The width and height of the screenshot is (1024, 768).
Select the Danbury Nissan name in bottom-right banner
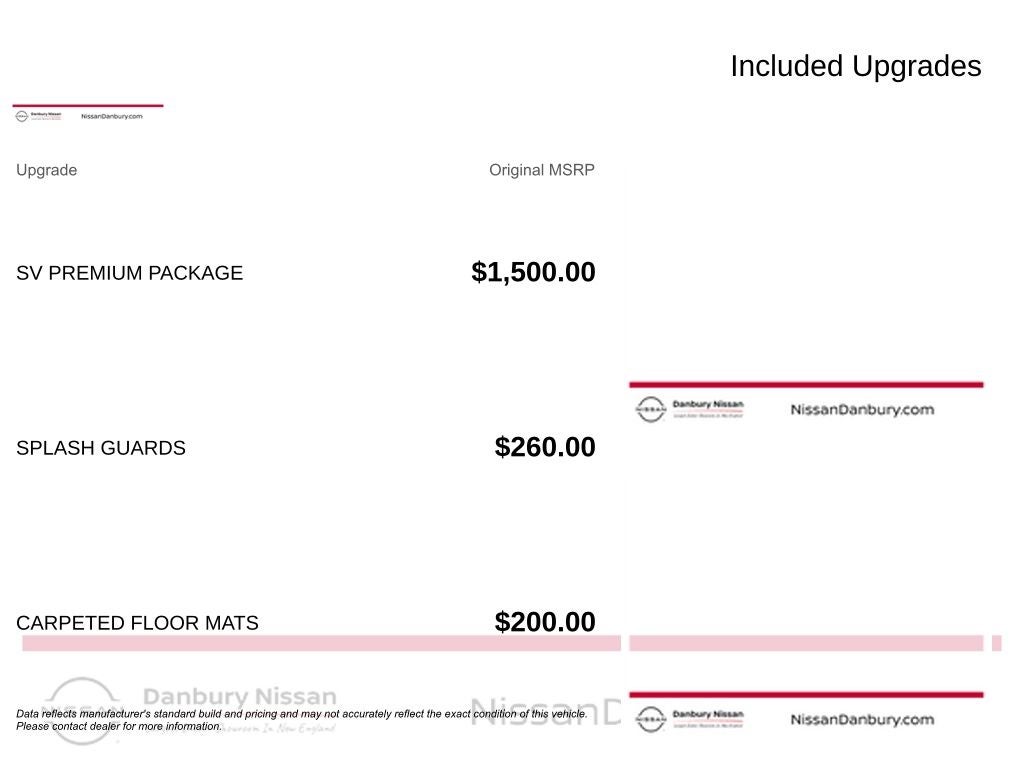[708, 715]
